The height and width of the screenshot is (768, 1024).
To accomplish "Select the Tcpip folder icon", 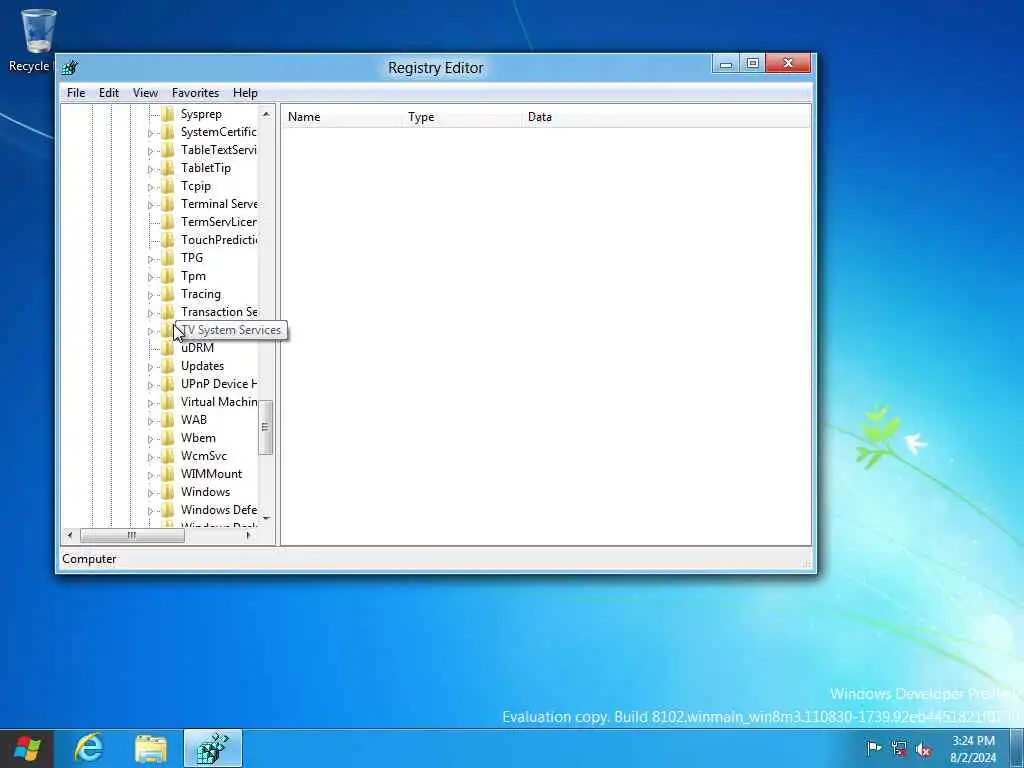I will click(x=168, y=186).
